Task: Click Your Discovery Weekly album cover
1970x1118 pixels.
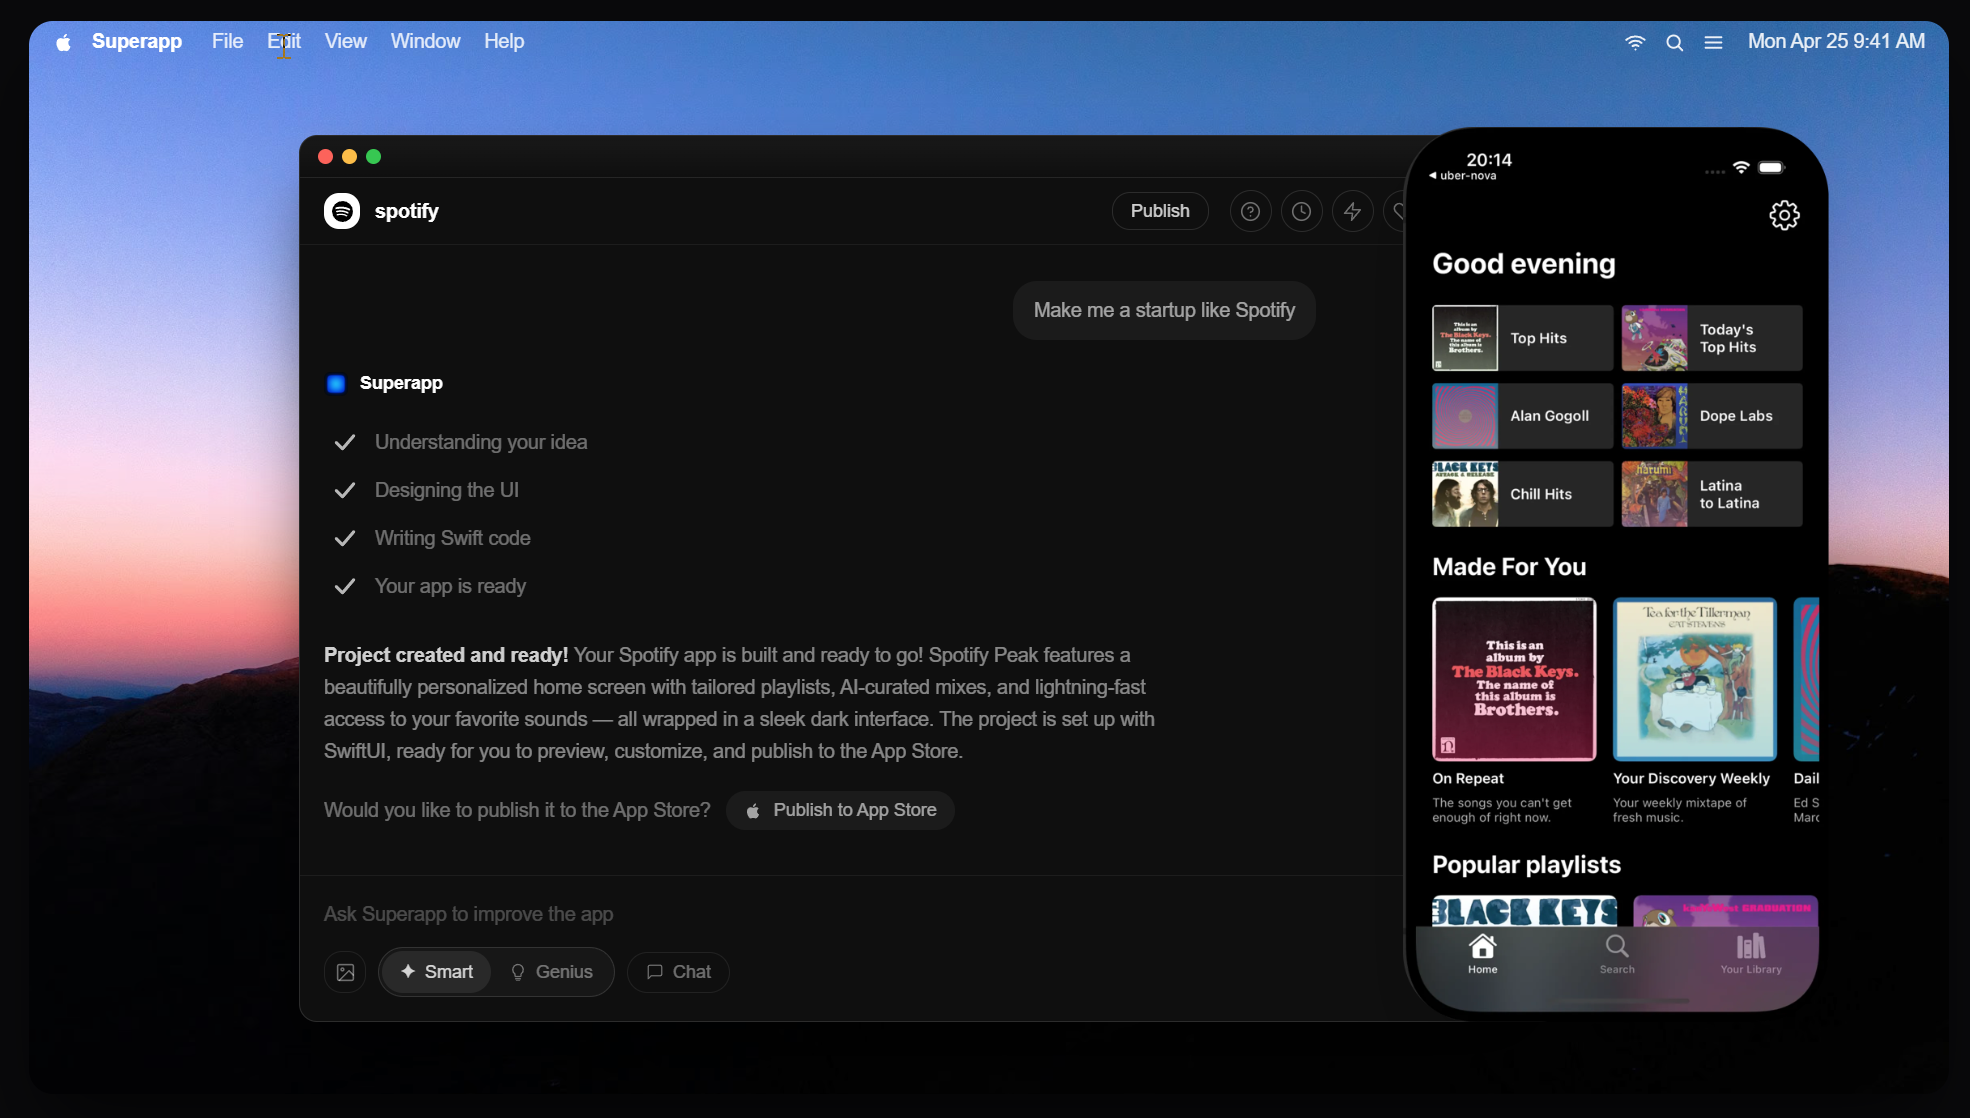Action: pyautogui.click(x=1695, y=679)
